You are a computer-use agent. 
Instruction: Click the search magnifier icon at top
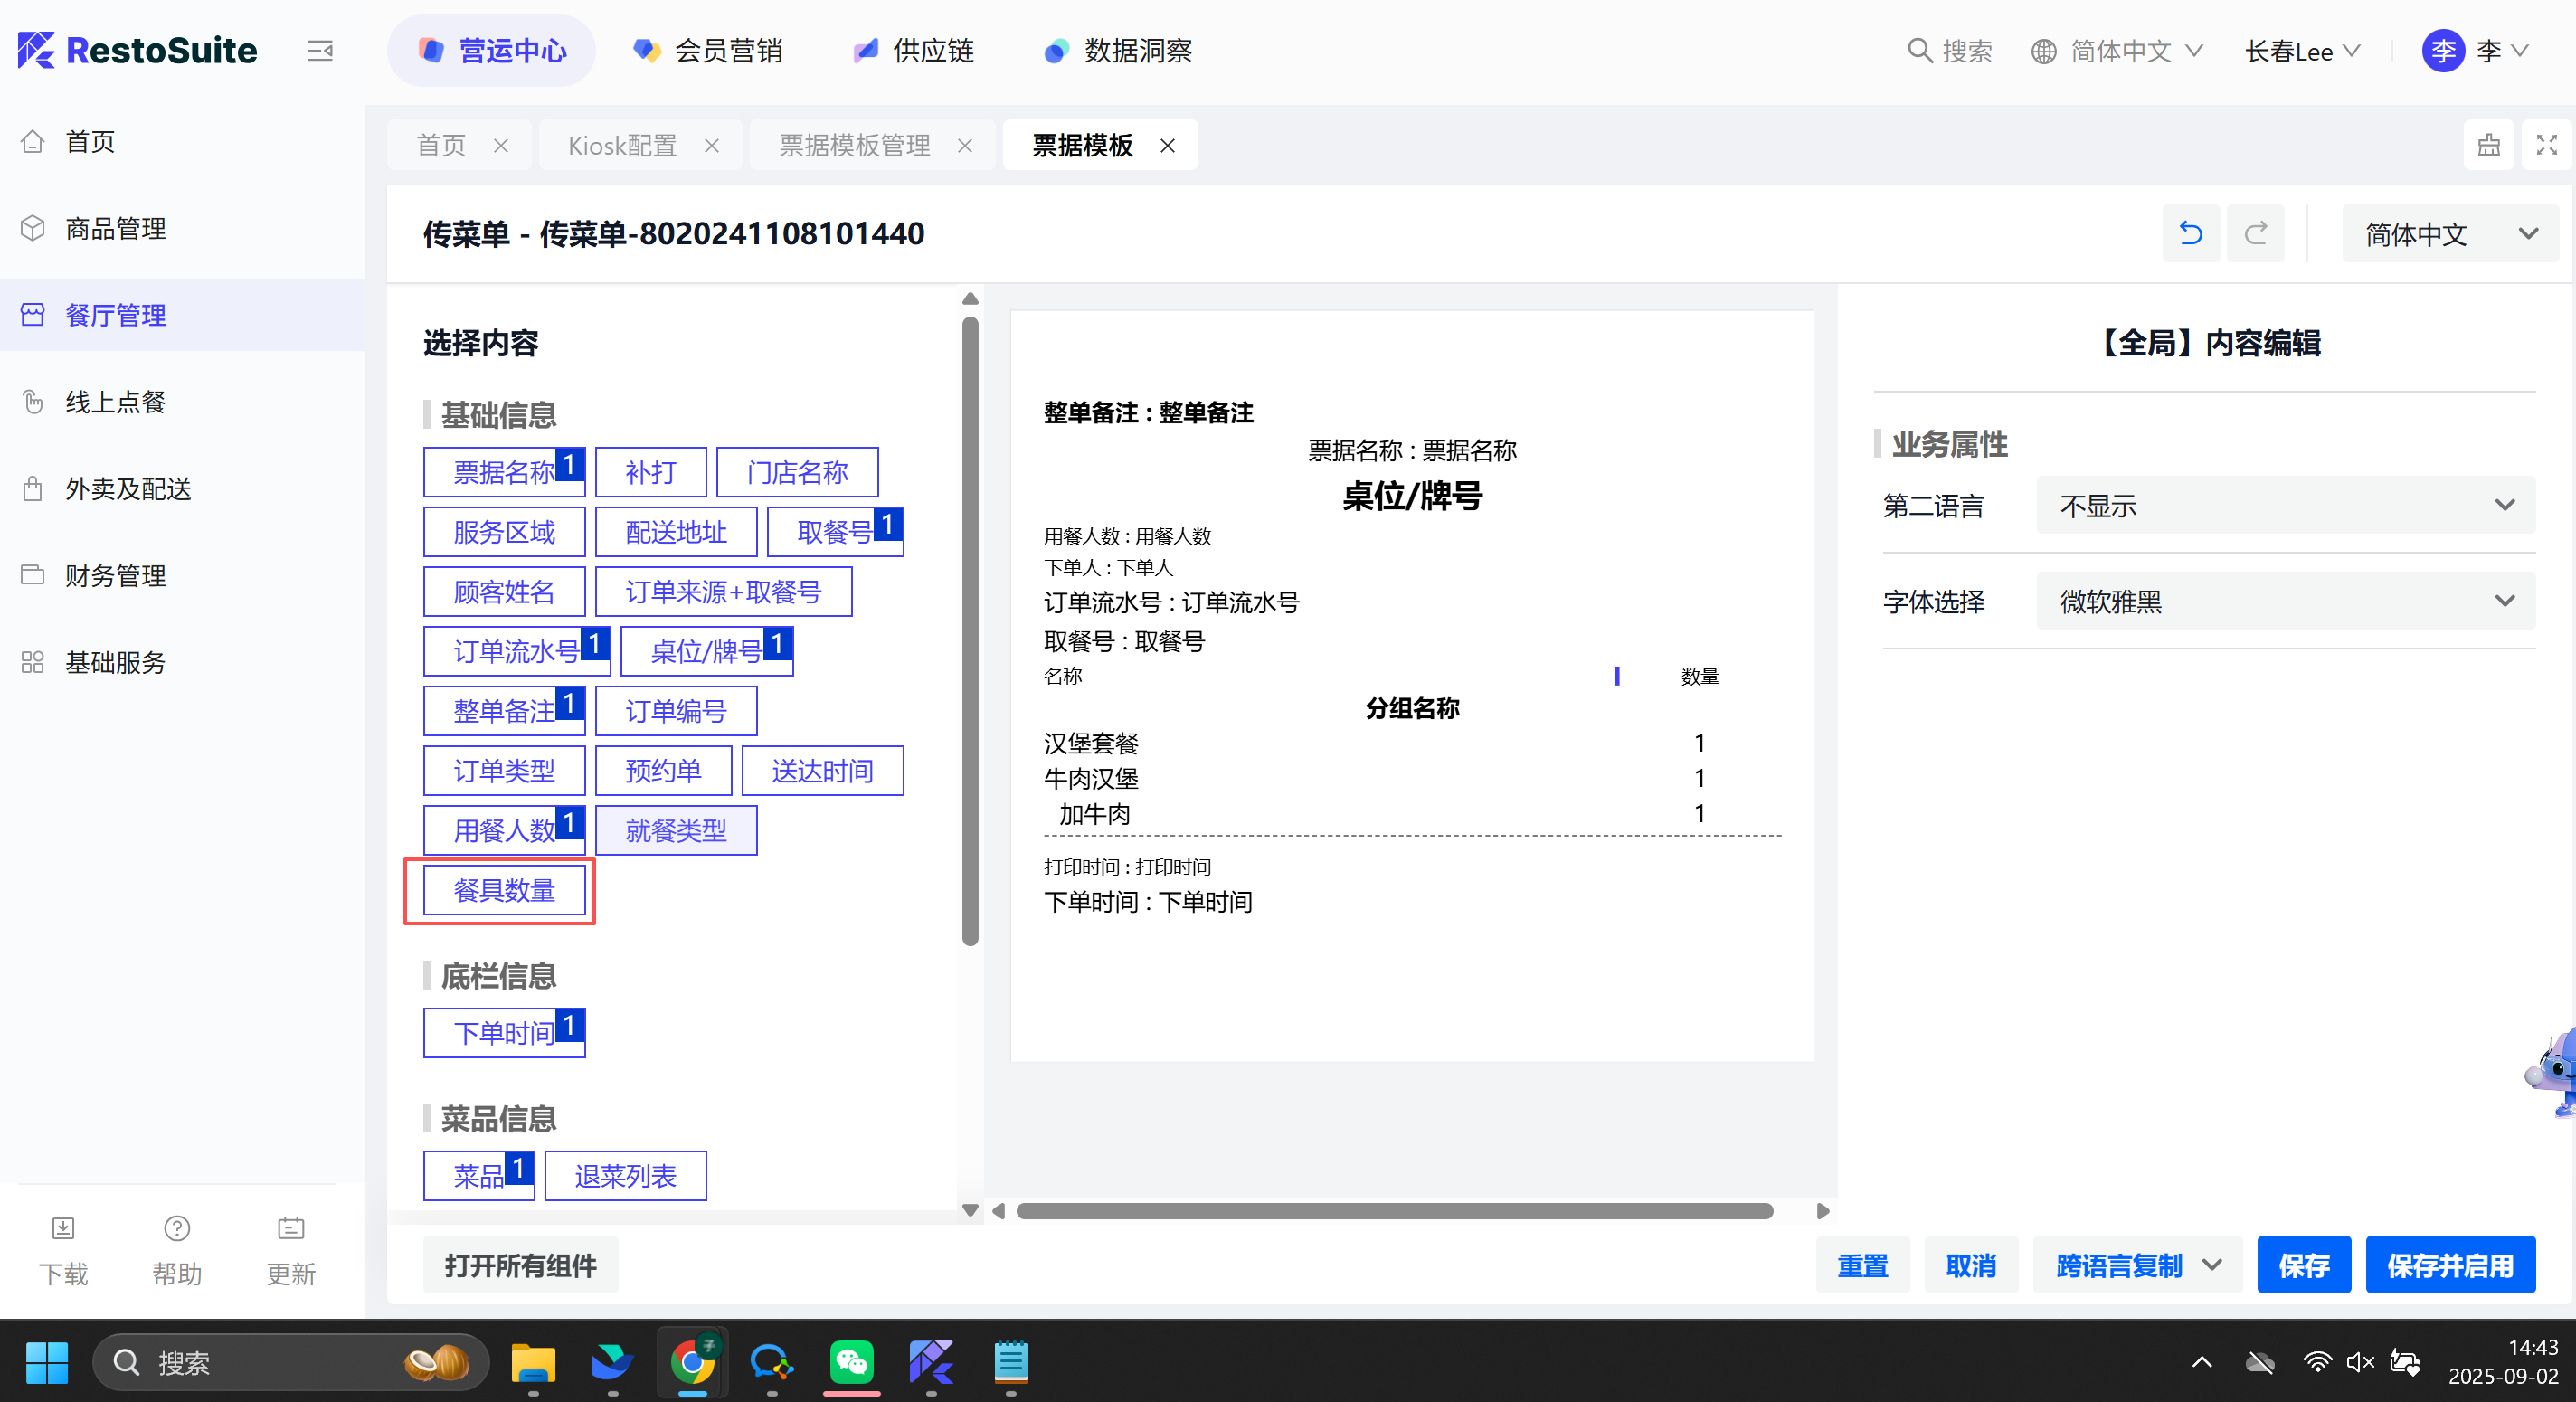tap(1919, 50)
